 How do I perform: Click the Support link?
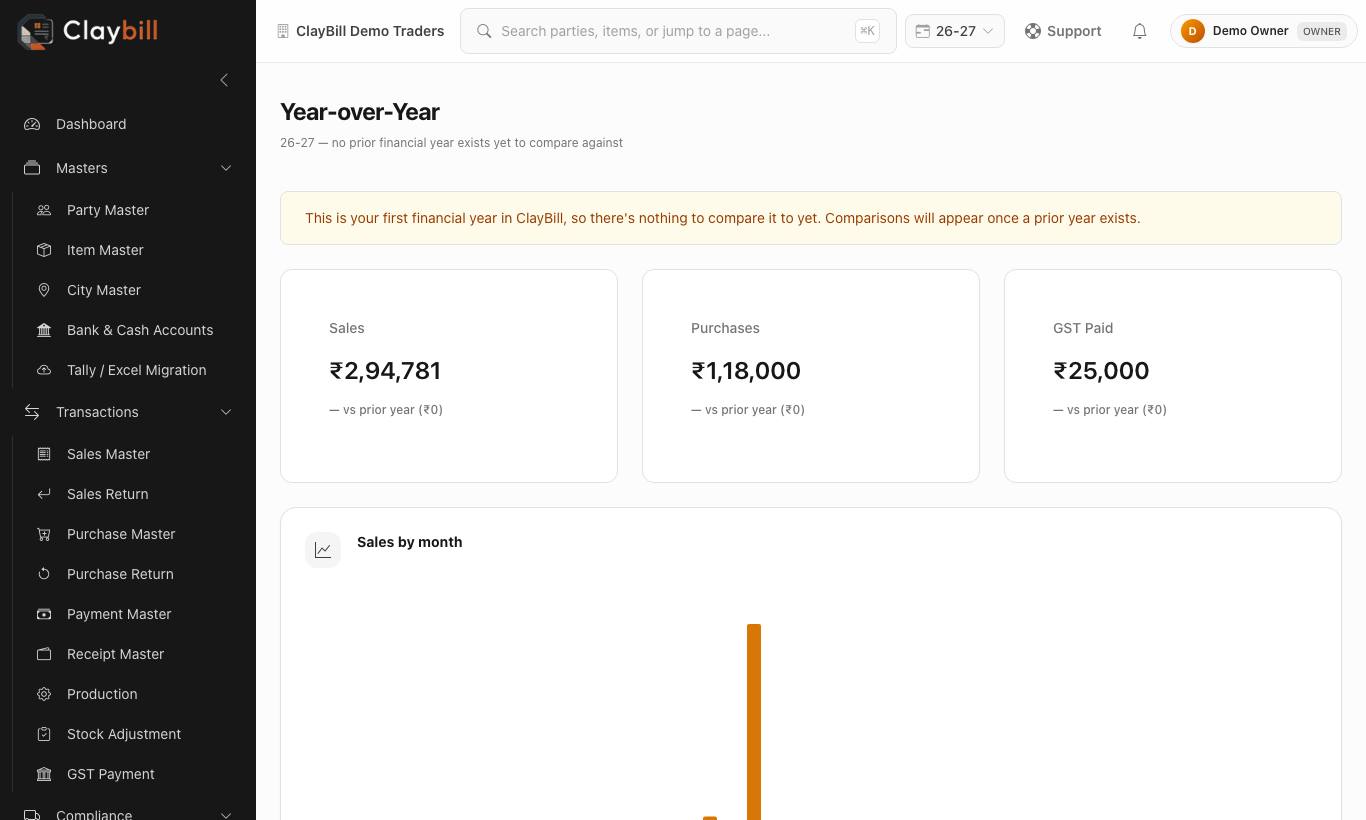[x=1063, y=31]
